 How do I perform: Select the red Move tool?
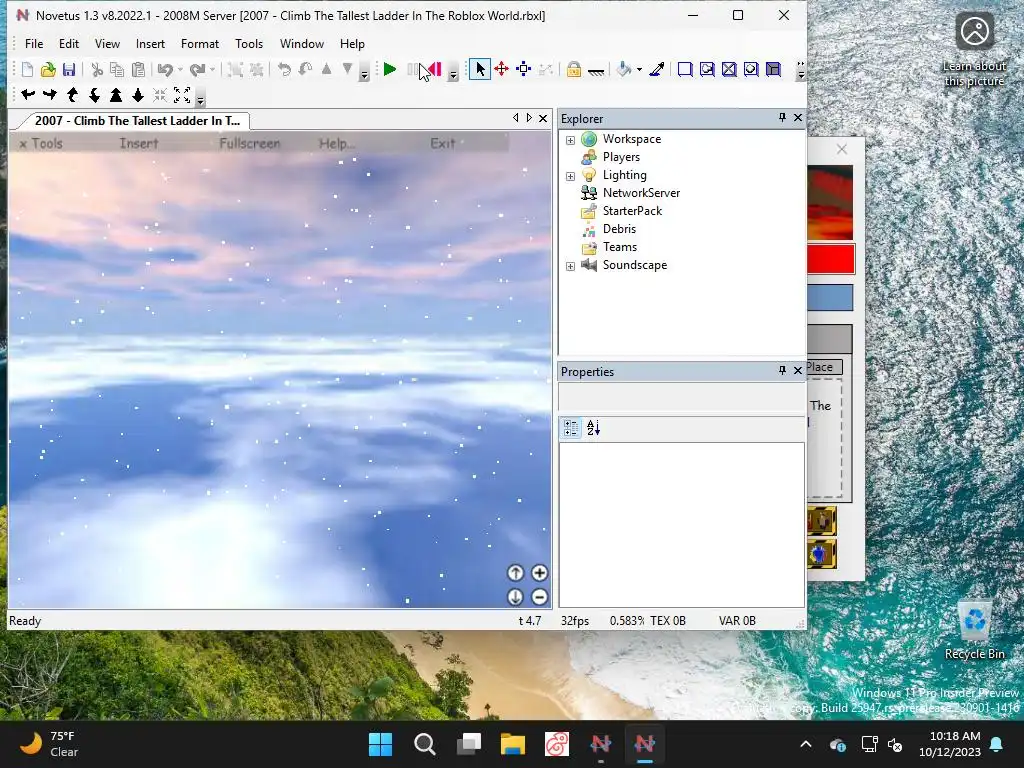click(x=502, y=69)
